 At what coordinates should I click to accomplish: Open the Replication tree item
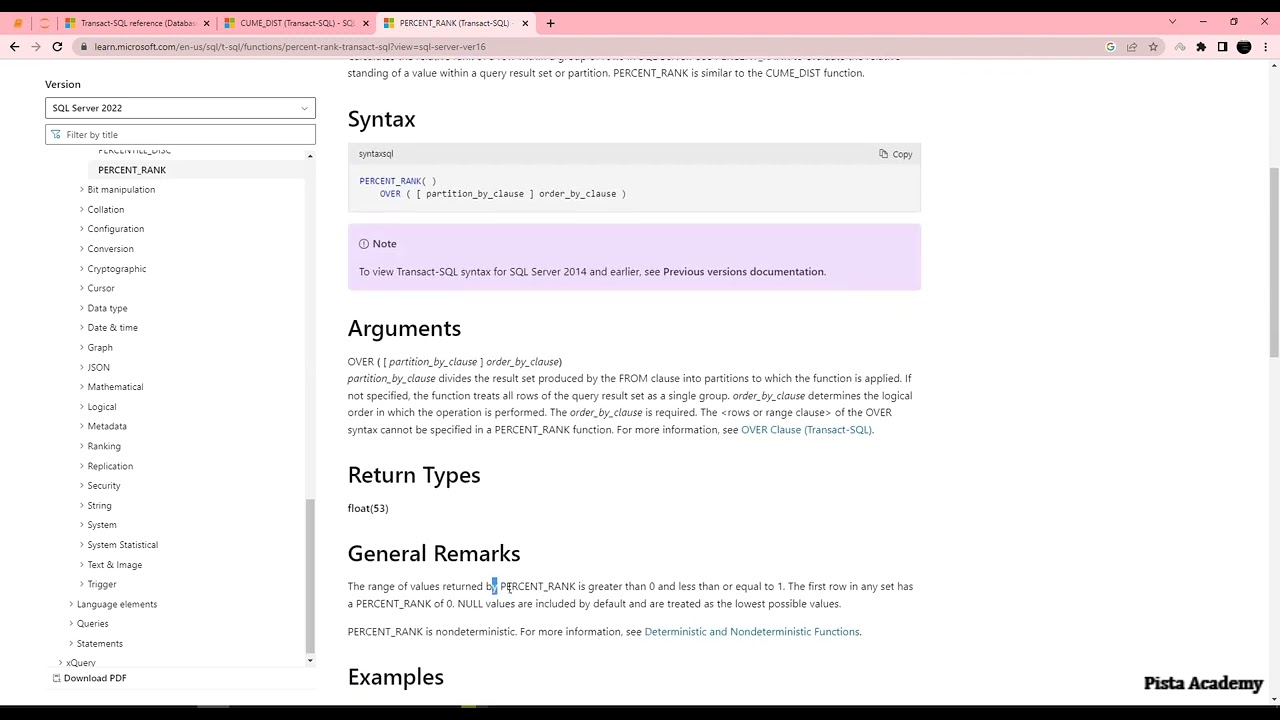[110, 466]
